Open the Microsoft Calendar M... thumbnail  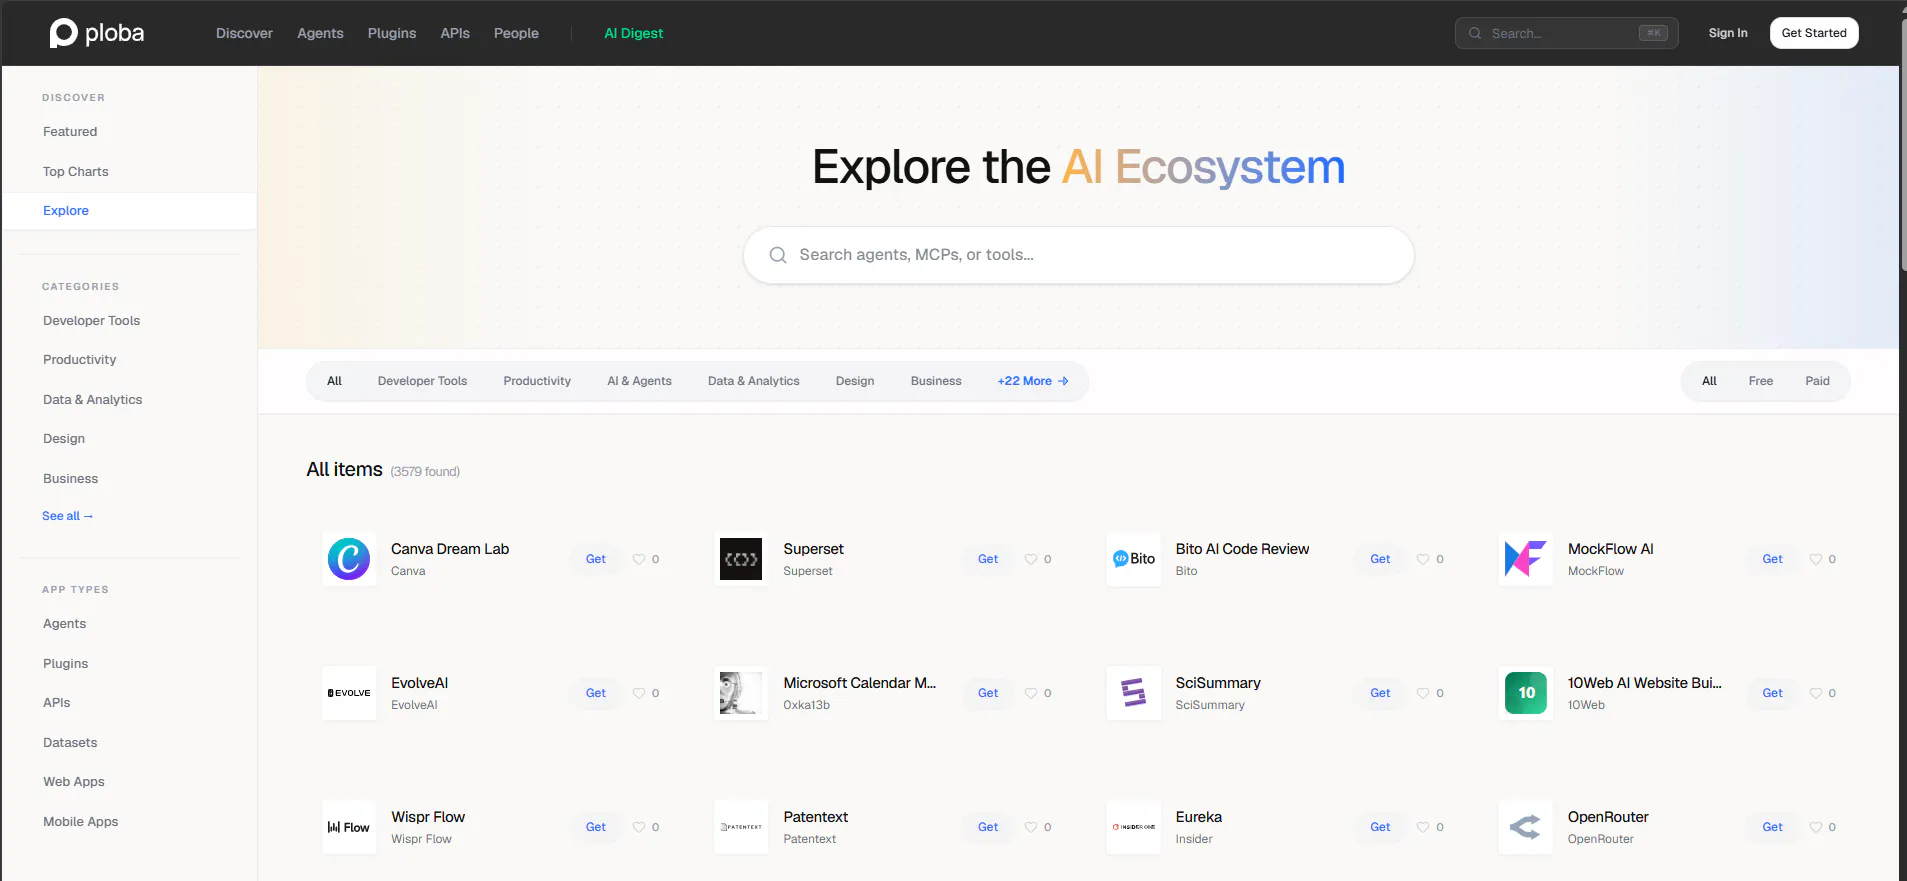[741, 693]
